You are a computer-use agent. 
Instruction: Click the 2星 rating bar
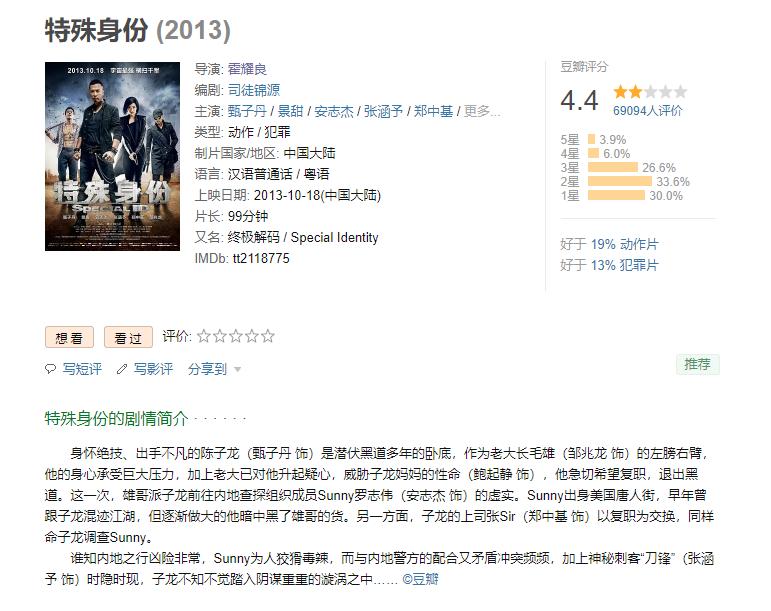620,181
